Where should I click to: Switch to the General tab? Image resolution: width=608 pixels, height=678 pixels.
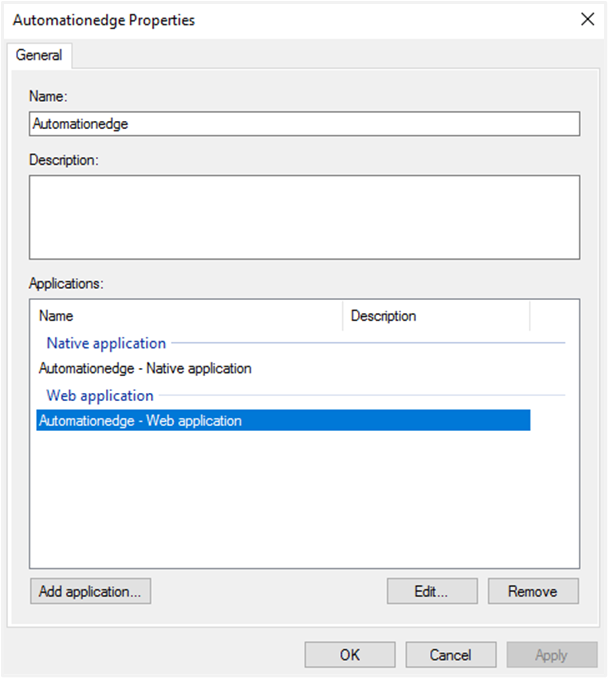(x=39, y=55)
